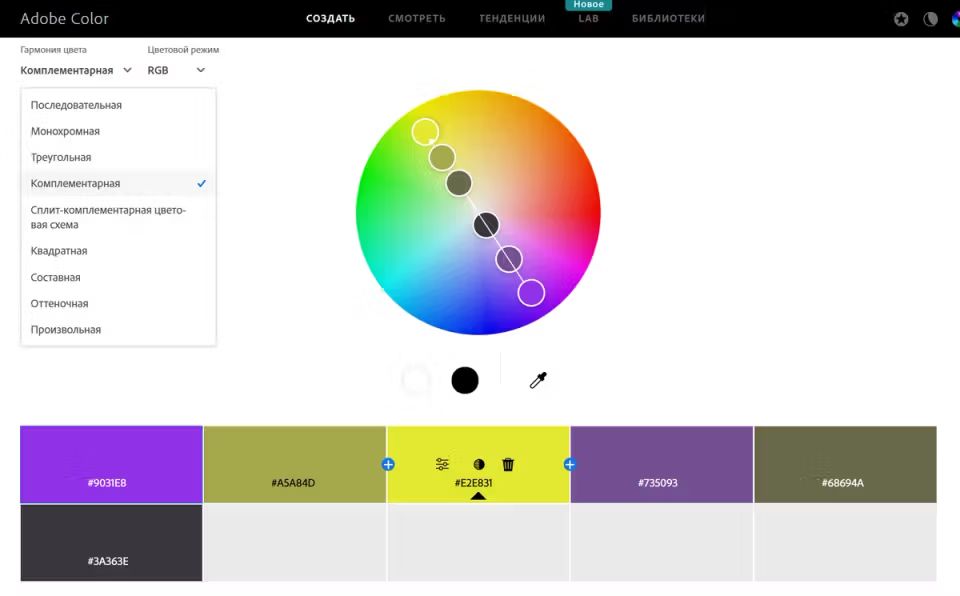Select the Треугольная harmony option
Screen dimensions: 960x596
click(x=61, y=157)
